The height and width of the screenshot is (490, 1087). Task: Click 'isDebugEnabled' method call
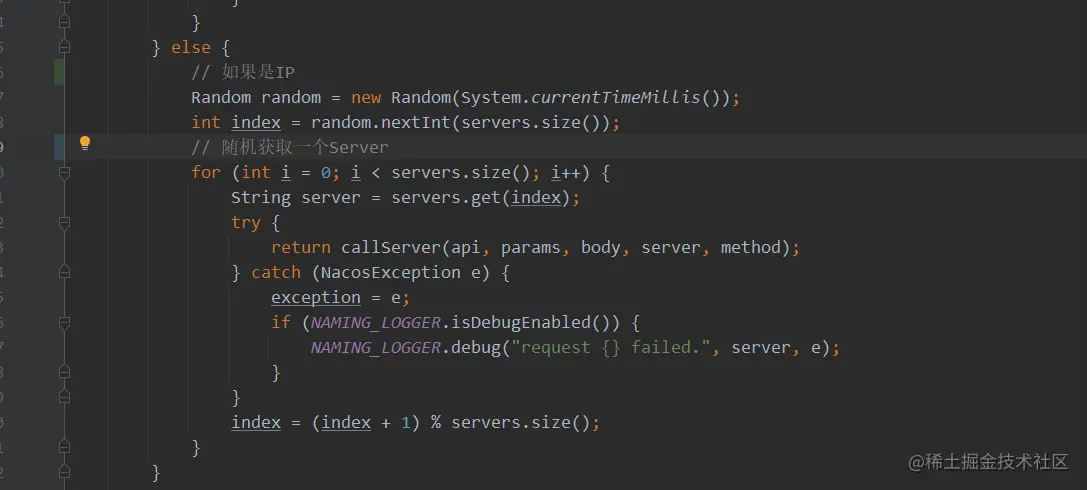click(x=520, y=322)
